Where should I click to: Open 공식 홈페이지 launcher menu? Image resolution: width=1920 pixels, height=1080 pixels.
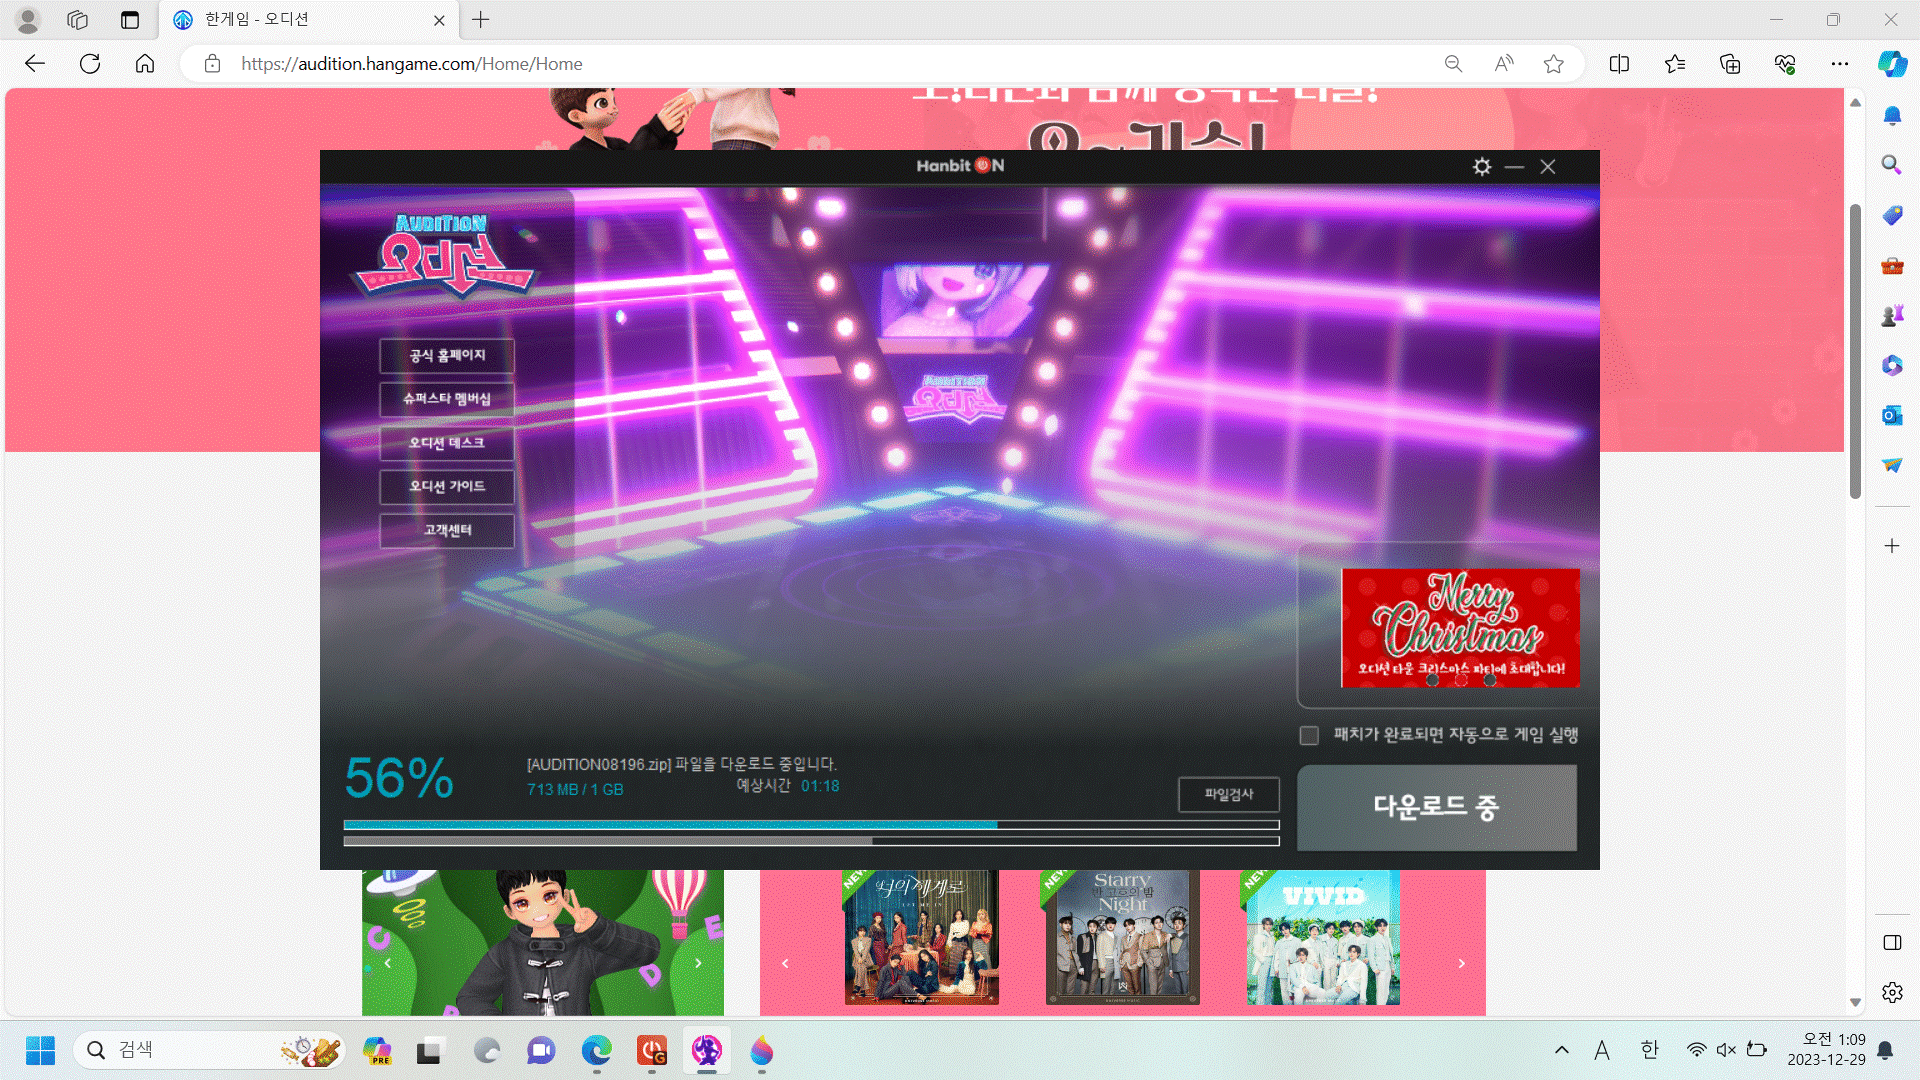[x=447, y=355]
